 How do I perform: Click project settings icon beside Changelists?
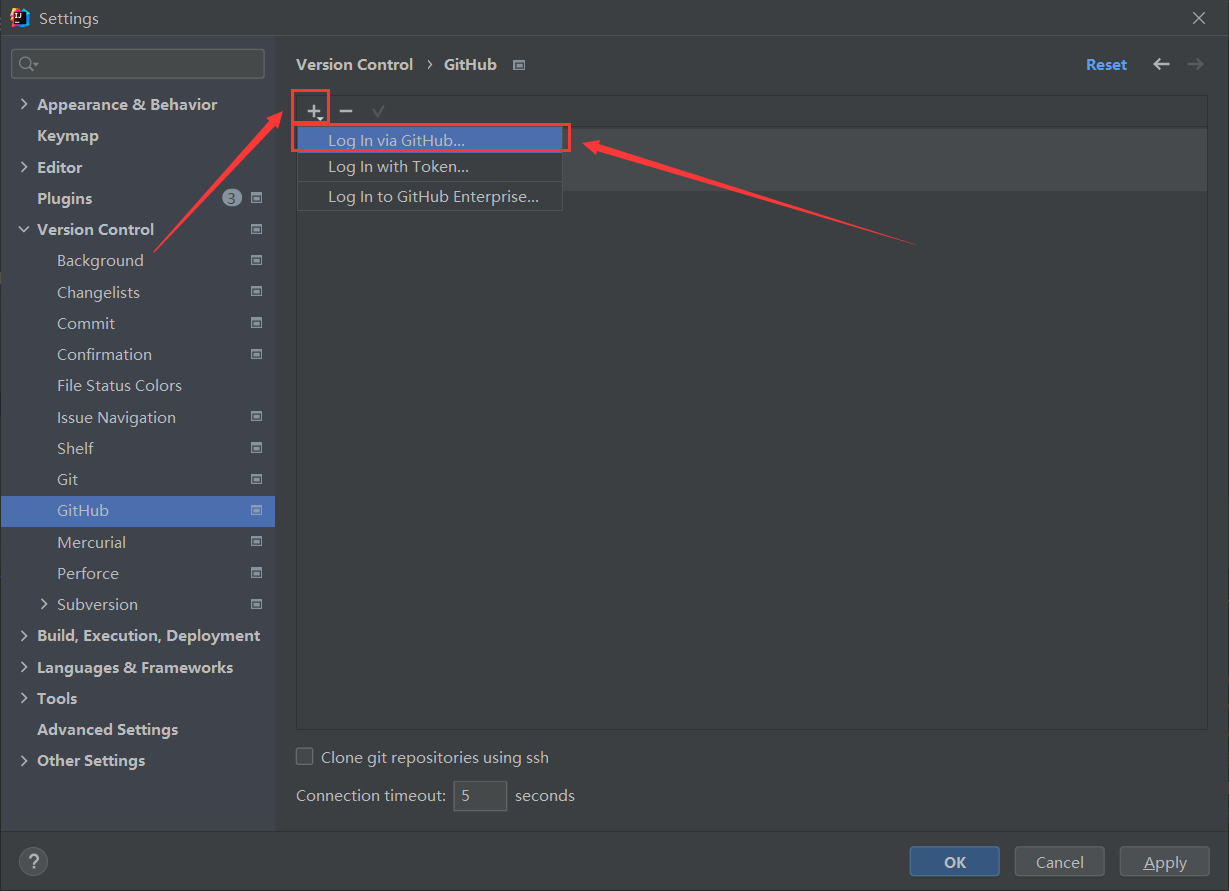[256, 292]
